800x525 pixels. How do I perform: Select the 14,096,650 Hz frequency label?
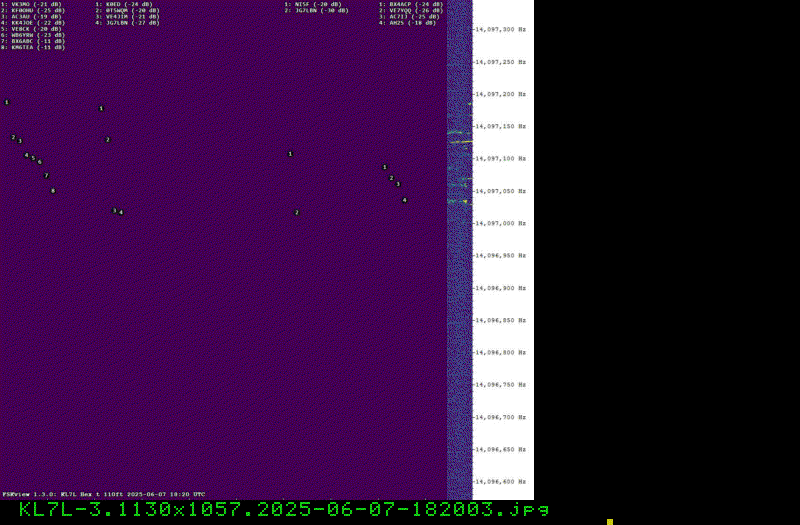[x=500, y=449]
